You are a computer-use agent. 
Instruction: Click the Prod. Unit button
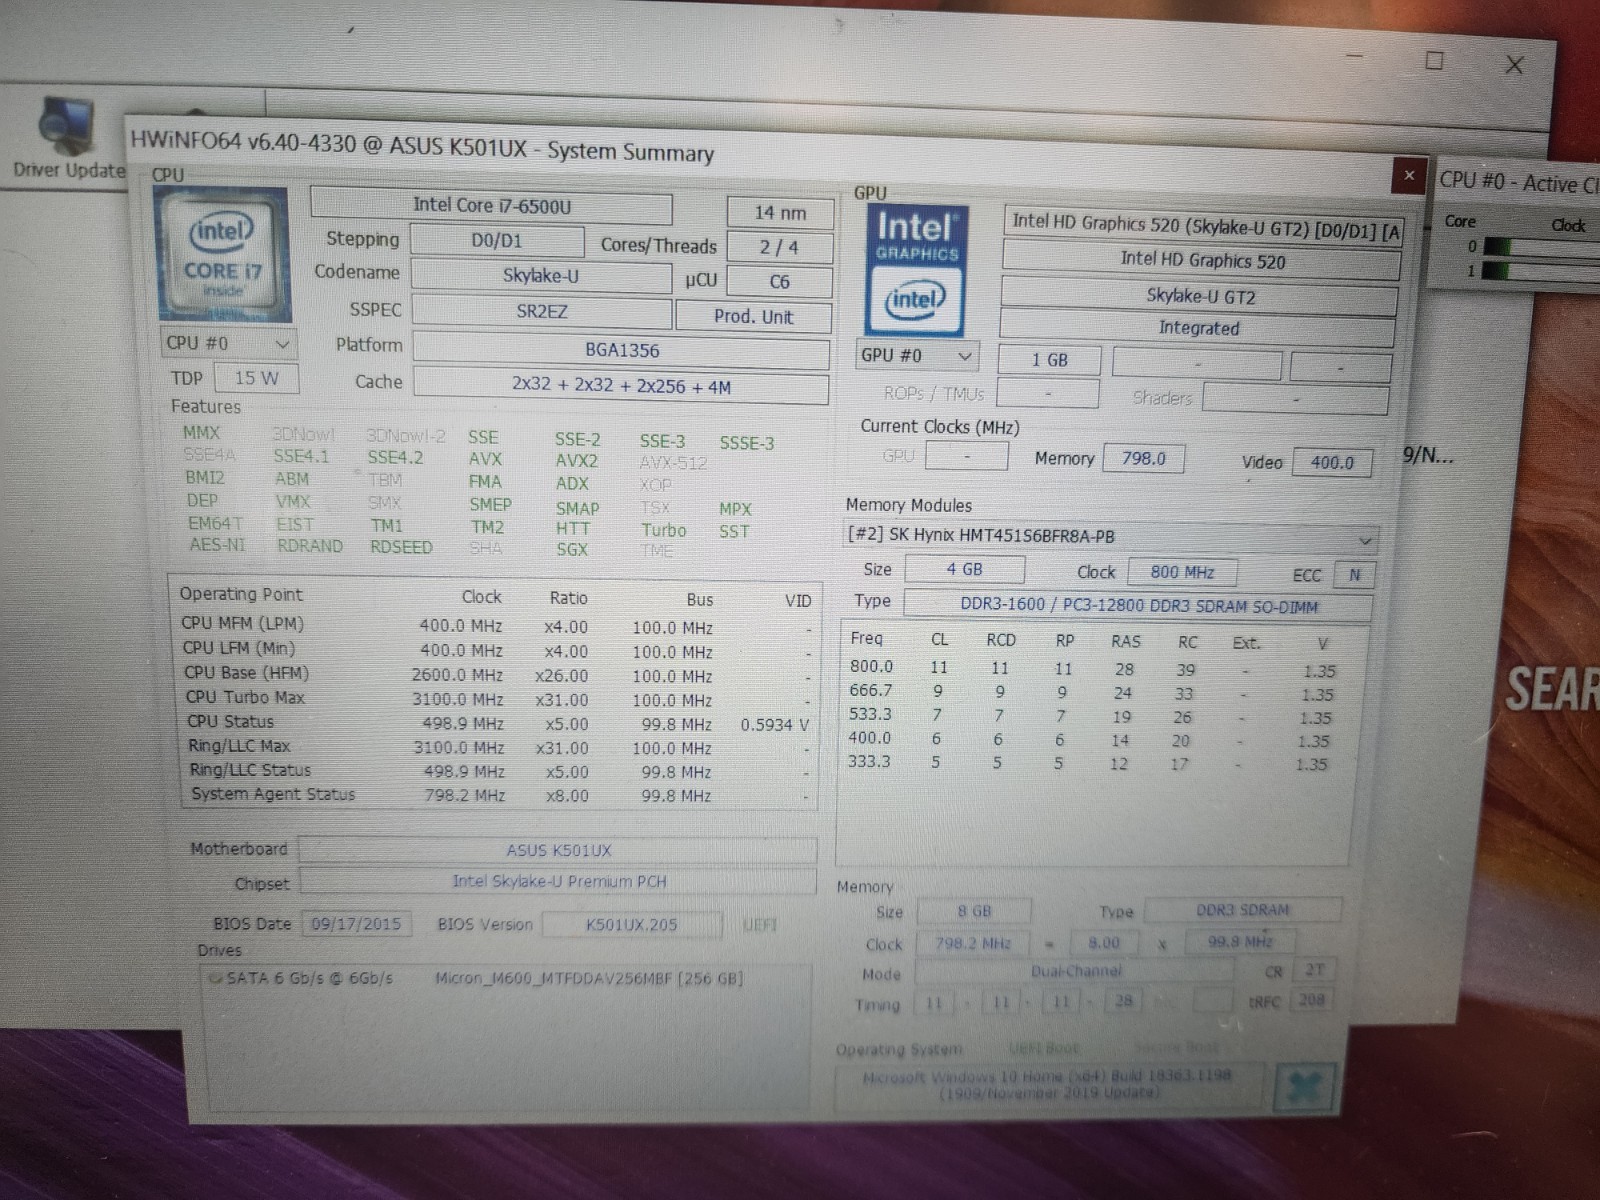coord(753,317)
